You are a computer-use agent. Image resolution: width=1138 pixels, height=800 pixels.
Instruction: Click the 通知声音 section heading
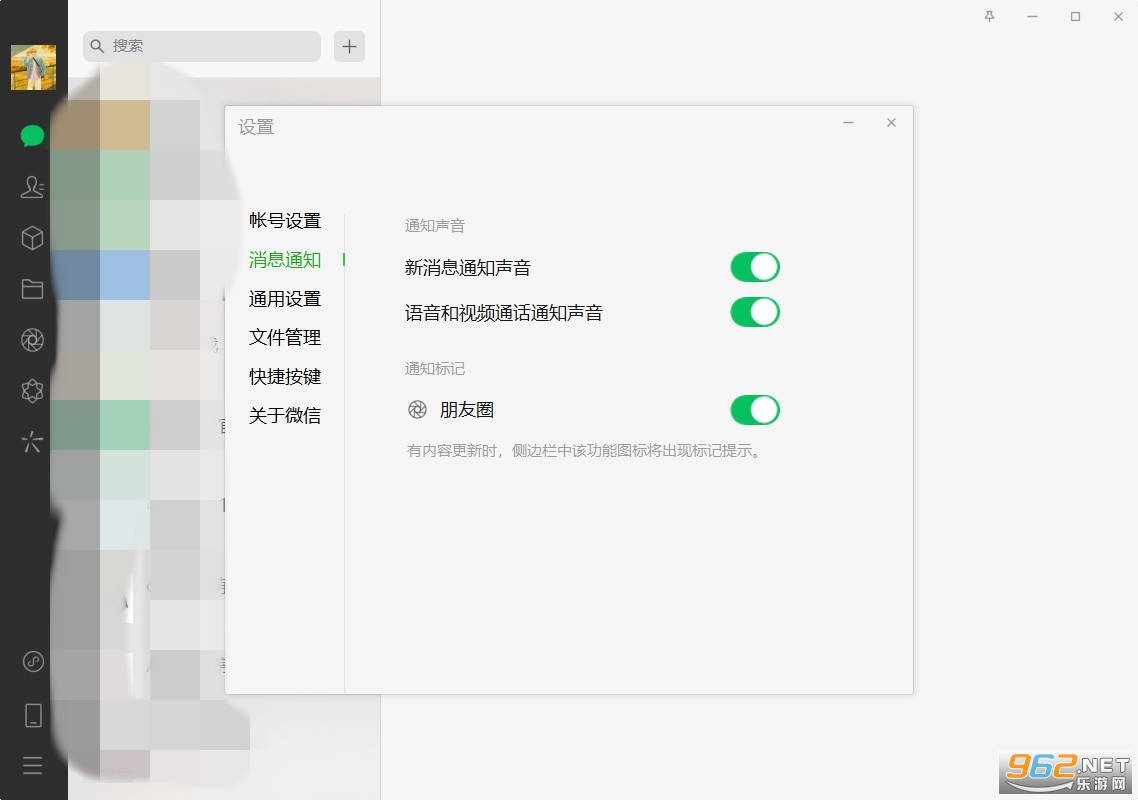pos(435,226)
